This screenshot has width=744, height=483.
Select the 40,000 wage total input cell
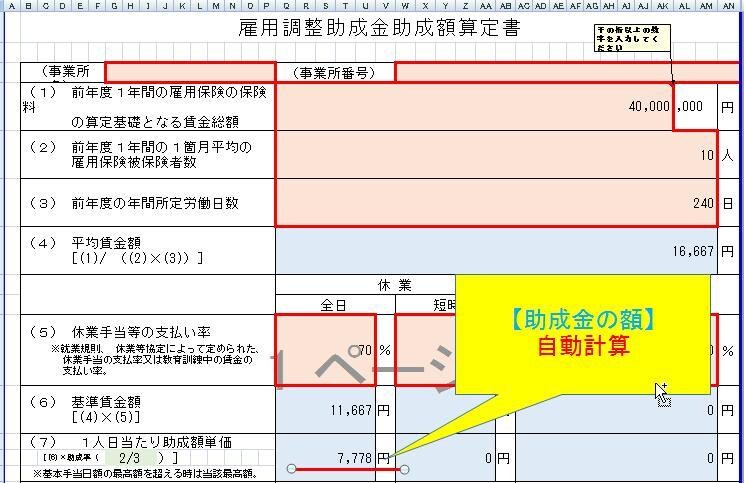(x=474, y=106)
